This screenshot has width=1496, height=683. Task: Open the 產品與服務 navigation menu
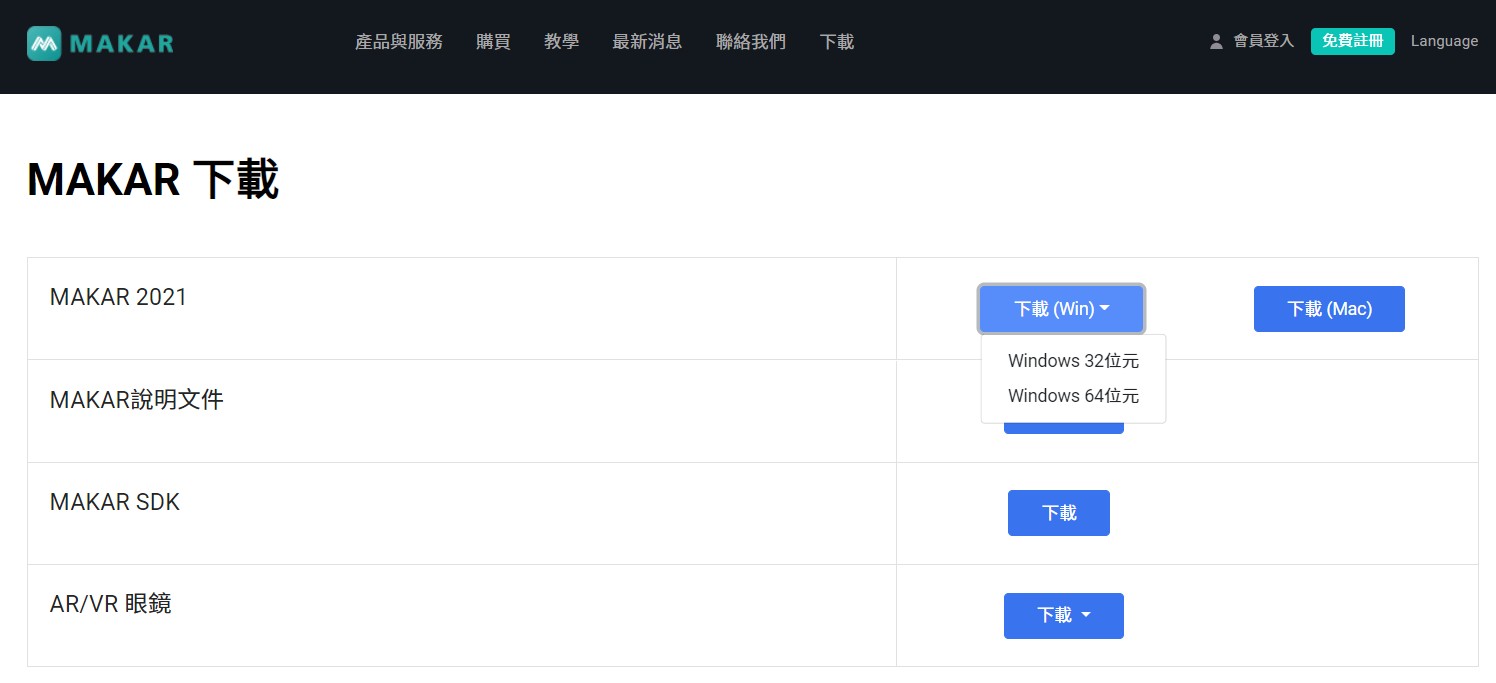tap(398, 42)
